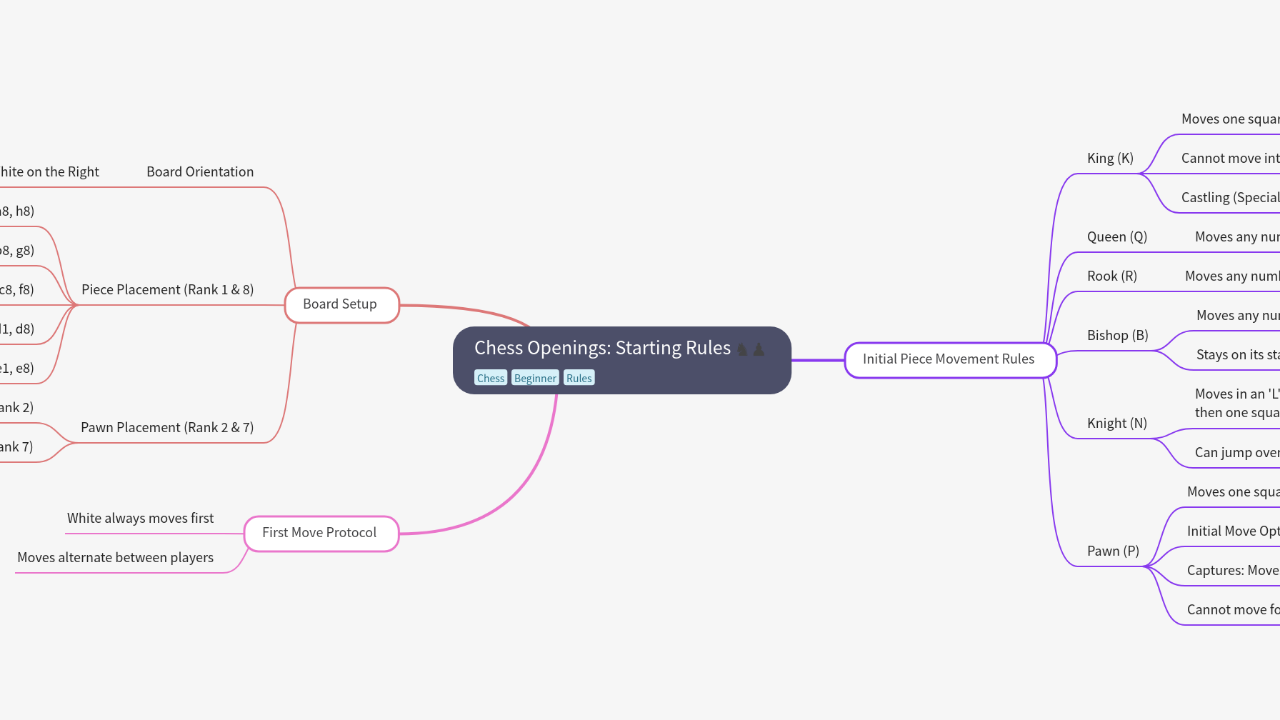Image resolution: width=1280 pixels, height=720 pixels.
Task: Click the Piece Placement (Rank 1 & 8) node
Action: coord(167,289)
